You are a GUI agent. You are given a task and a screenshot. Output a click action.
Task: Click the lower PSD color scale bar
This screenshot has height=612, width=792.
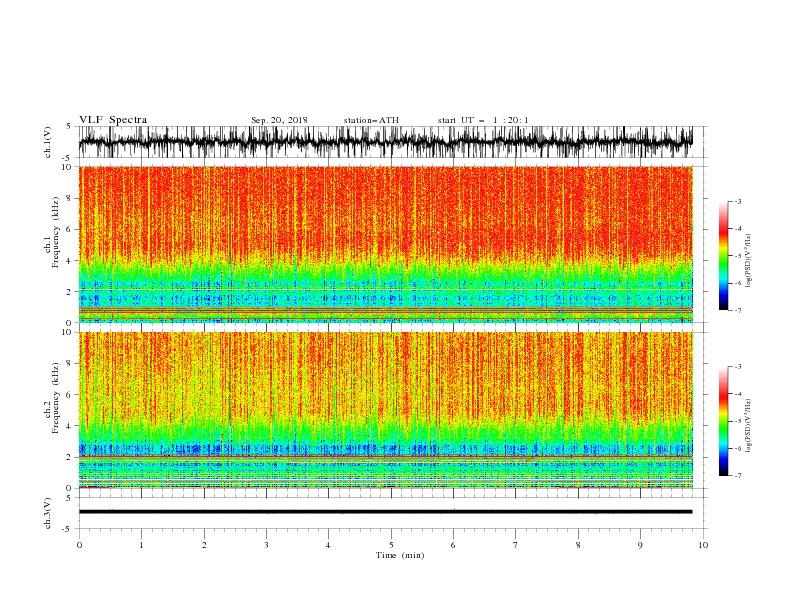click(x=723, y=421)
